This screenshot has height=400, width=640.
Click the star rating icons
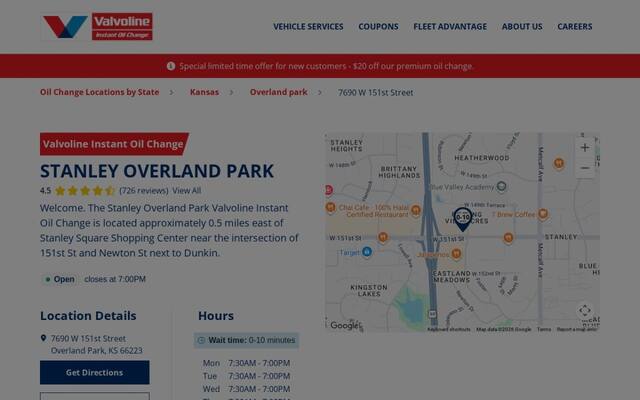tap(84, 191)
